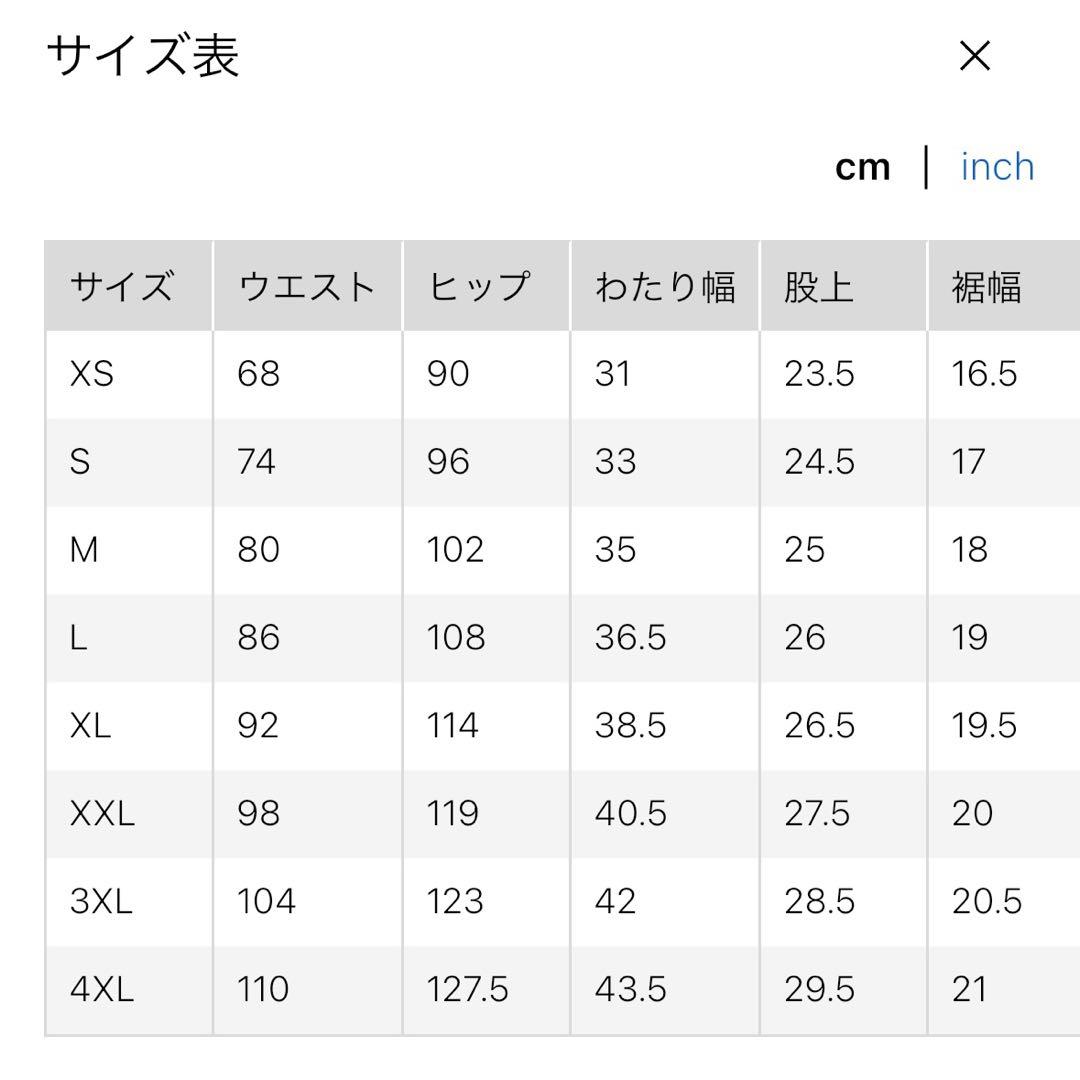The image size is (1080, 1080).
Task: Click the M waist value 80
Action: [258, 550]
